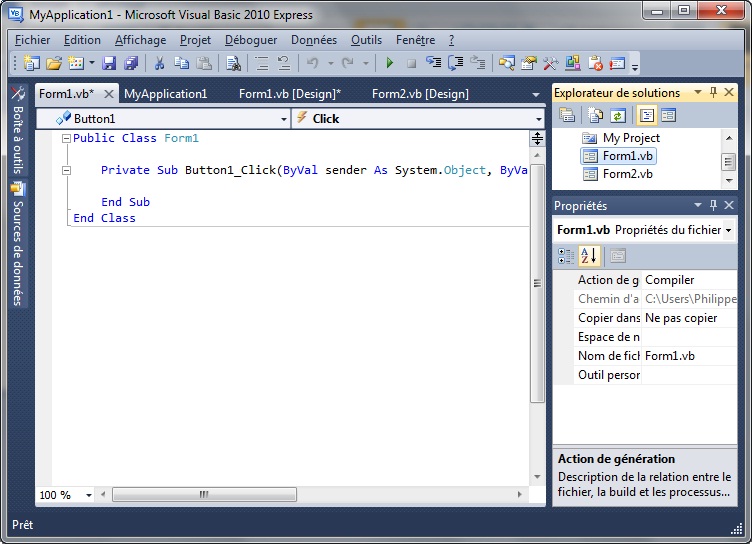Open the Boîte à outils side tab

(x=18, y=131)
